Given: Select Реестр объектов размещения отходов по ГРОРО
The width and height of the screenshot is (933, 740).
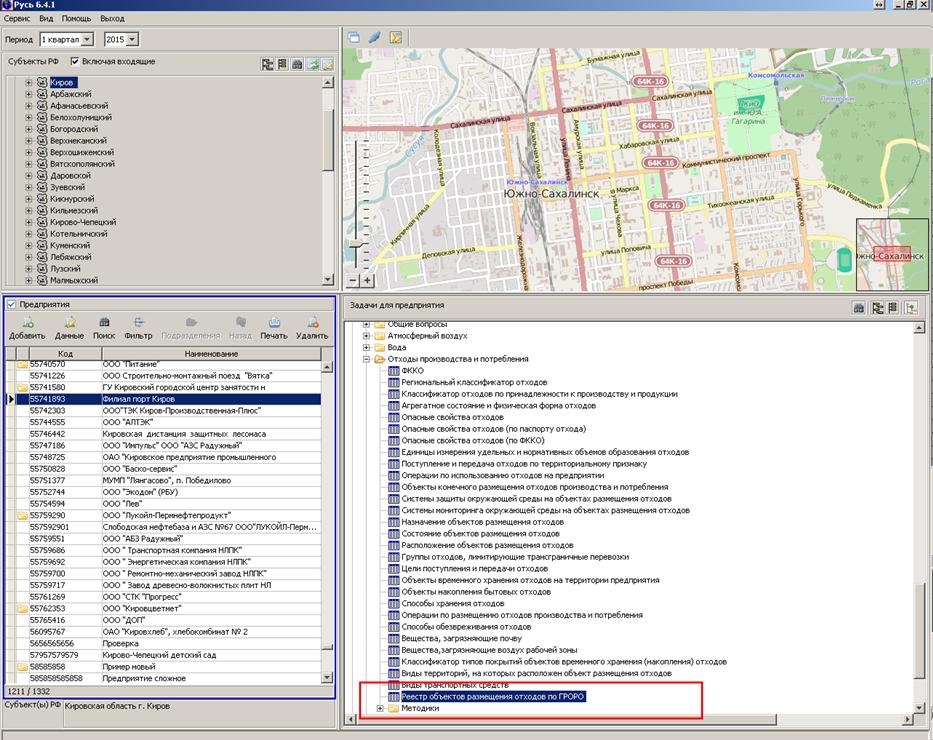Looking at the screenshot, I should [x=493, y=696].
